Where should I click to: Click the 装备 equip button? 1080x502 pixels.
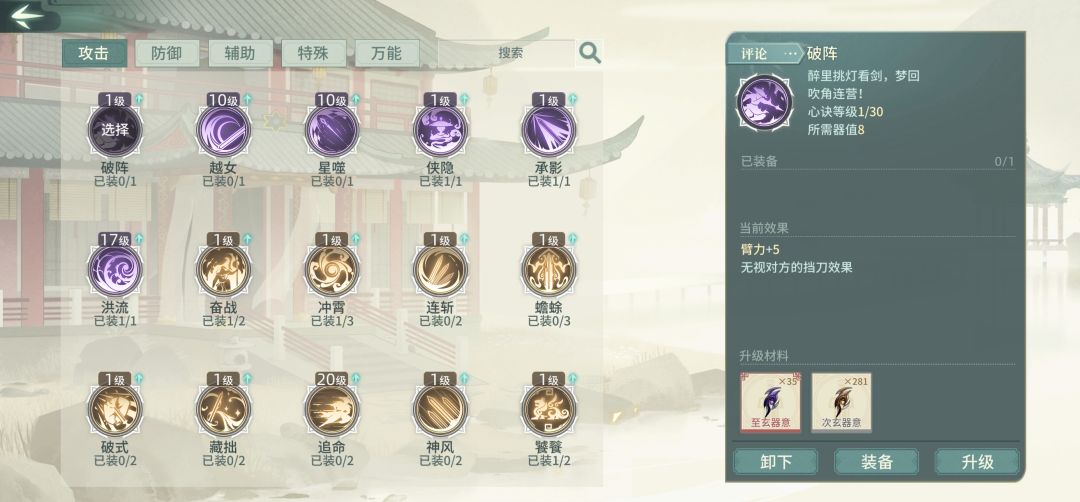[x=876, y=462]
